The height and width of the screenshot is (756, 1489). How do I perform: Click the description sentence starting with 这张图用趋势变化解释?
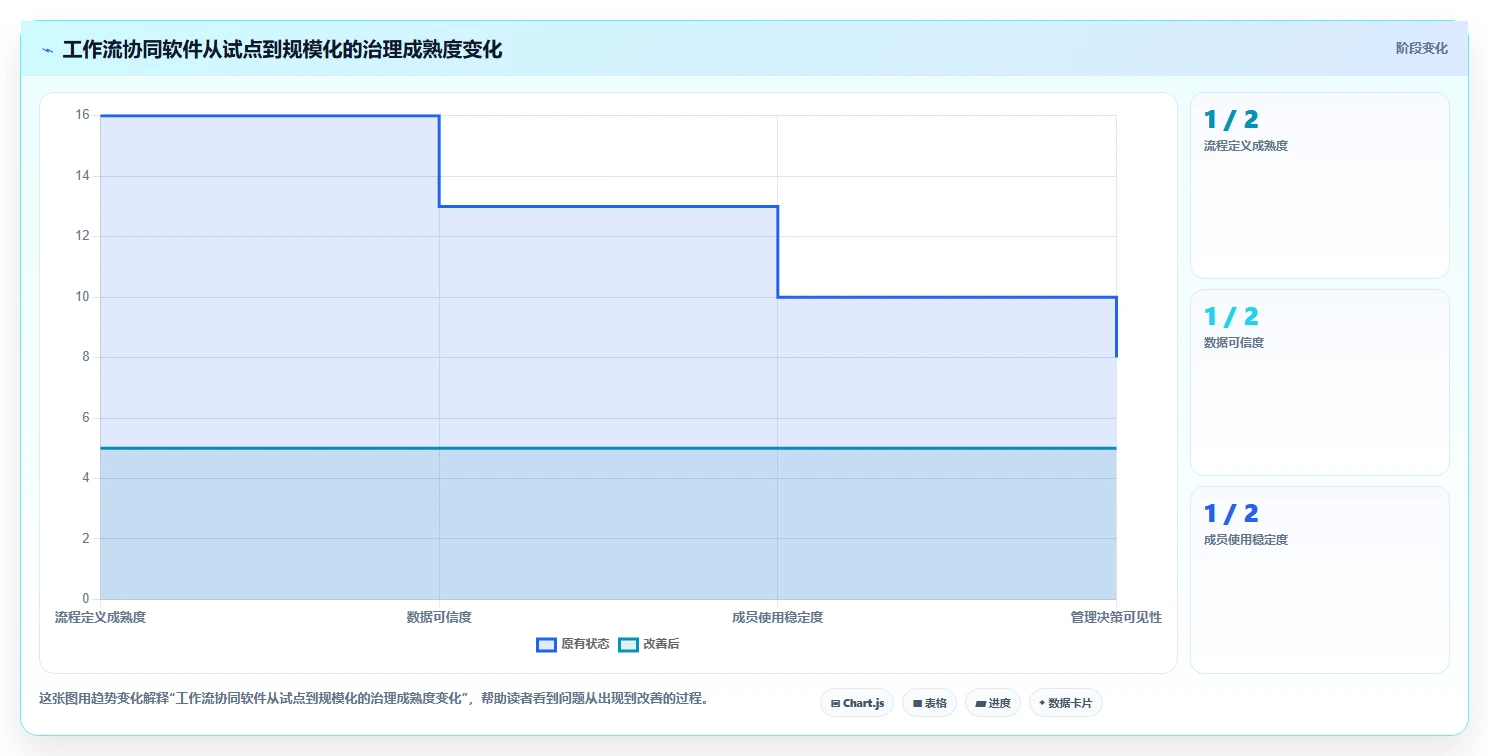coord(374,699)
